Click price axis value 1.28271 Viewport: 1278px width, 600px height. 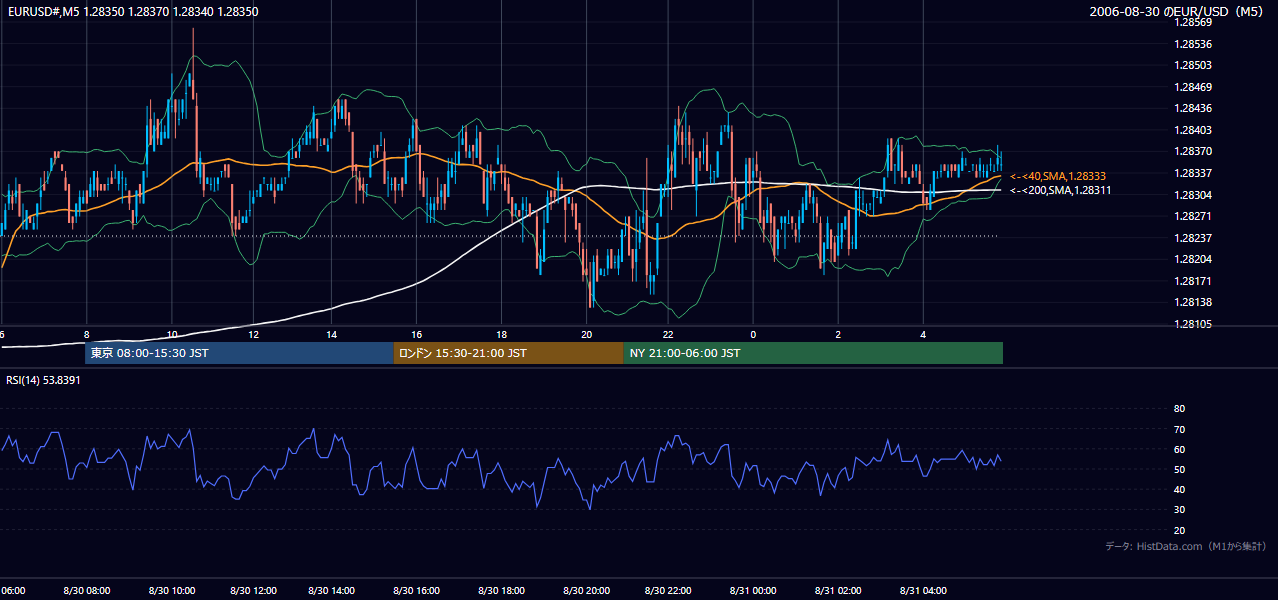click(x=1193, y=216)
